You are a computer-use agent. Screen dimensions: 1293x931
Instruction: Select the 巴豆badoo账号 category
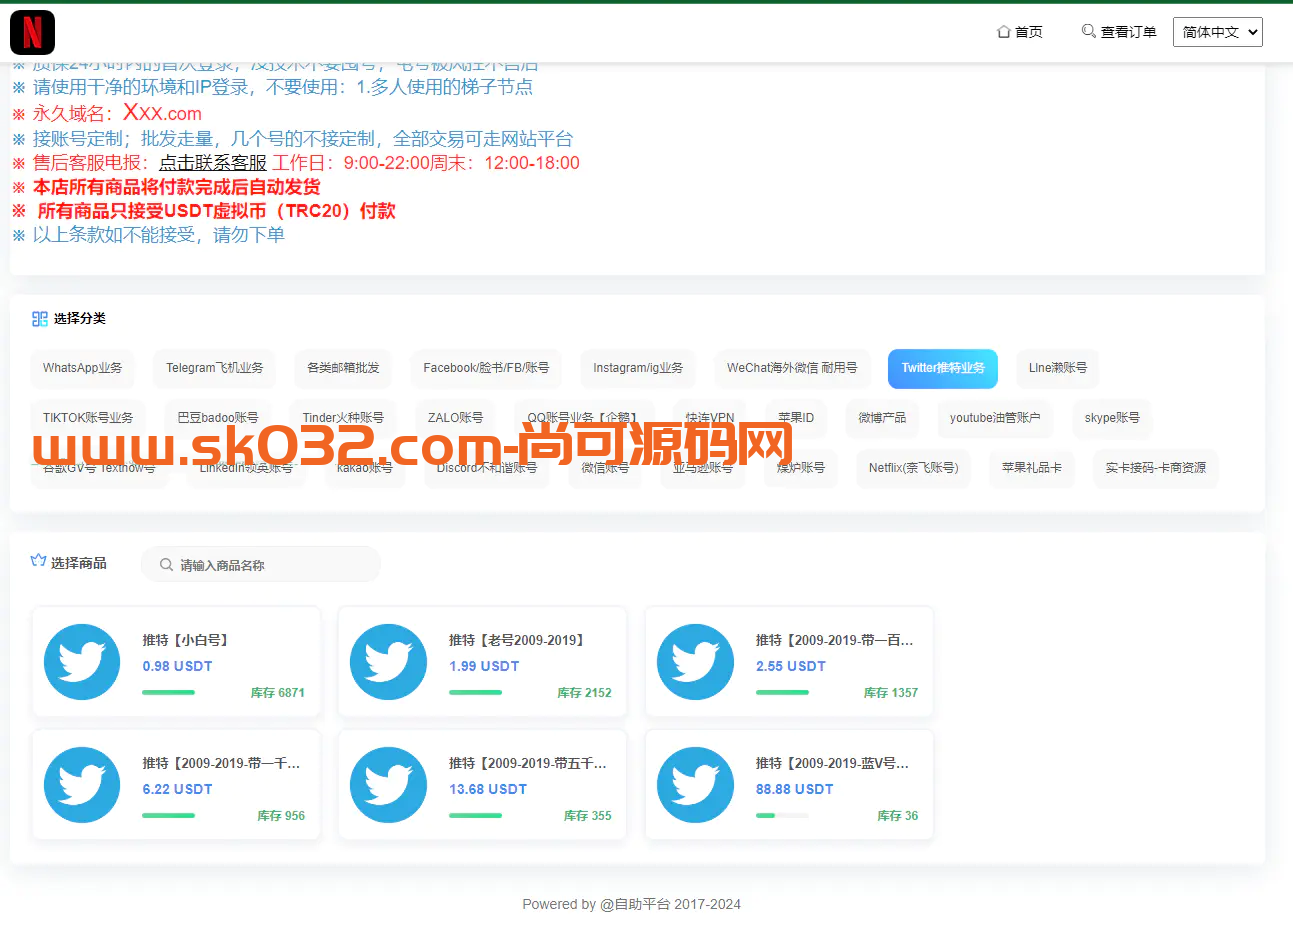point(218,418)
